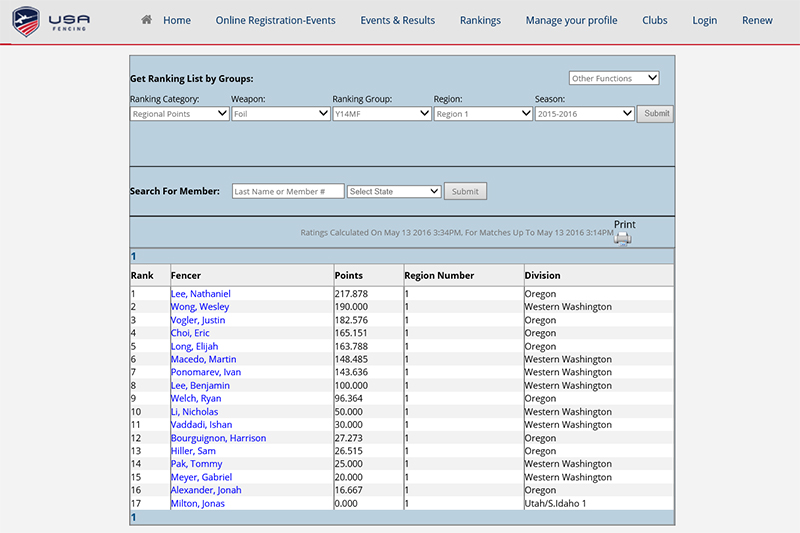Expand the Other Functions dropdown
Viewport: 800px width, 533px height.
point(614,78)
